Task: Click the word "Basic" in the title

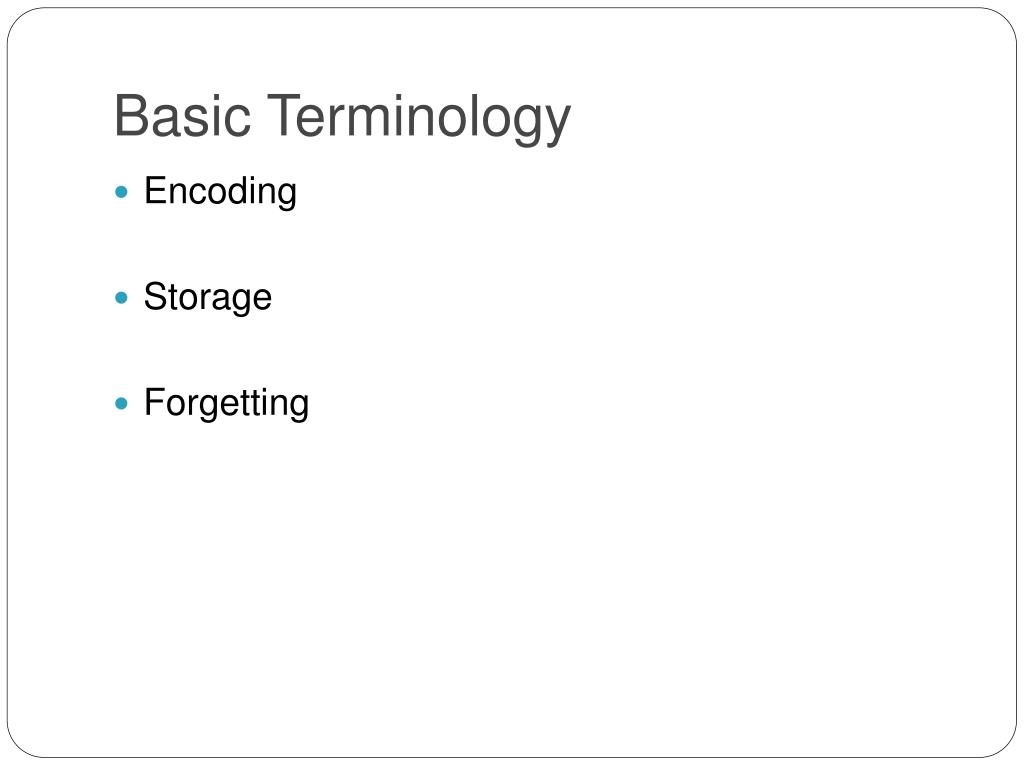Action: 182,116
